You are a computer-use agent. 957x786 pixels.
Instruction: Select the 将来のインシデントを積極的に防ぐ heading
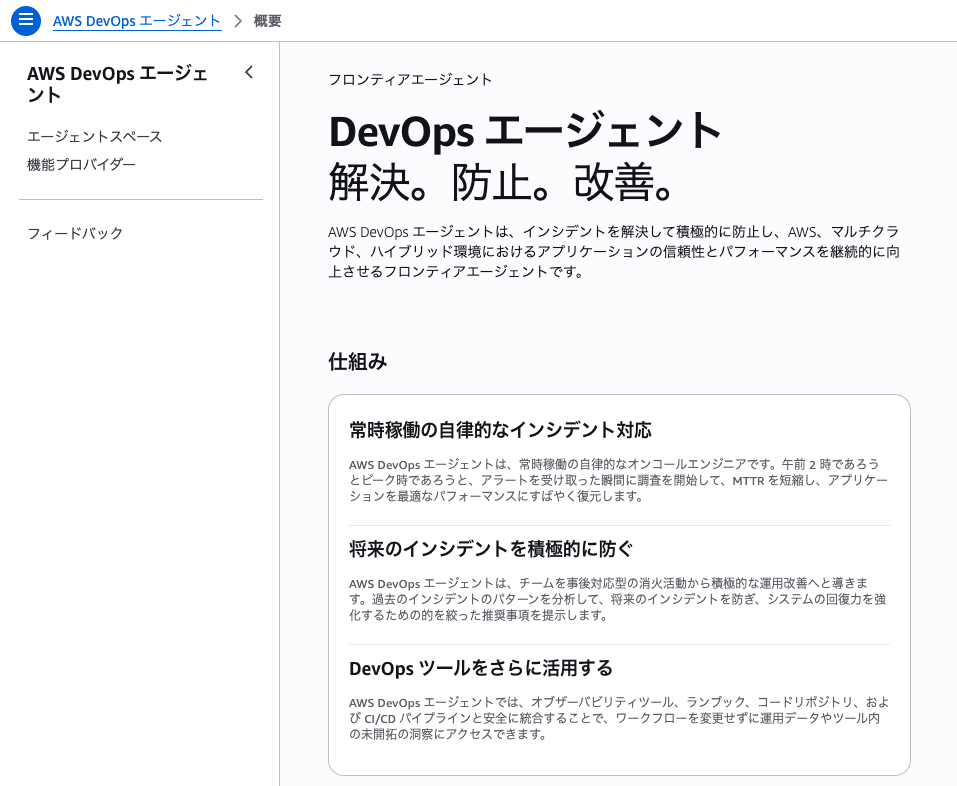[x=491, y=549]
